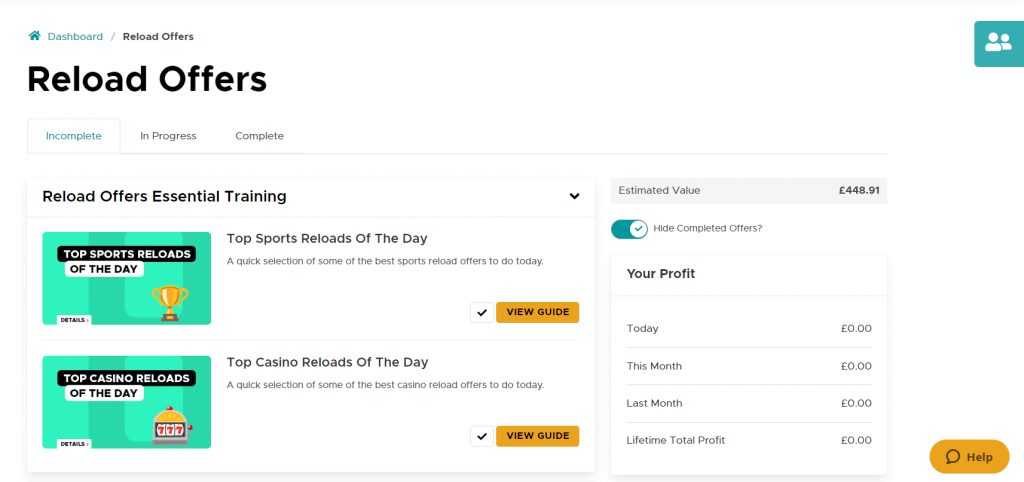Mark Top Sports Reloads as complete

point(482,312)
